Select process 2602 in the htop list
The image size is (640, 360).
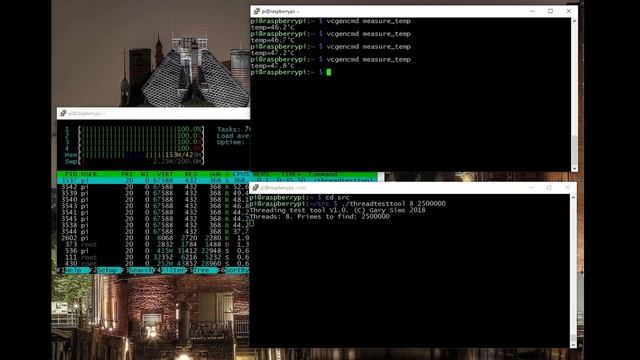[153, 238]
